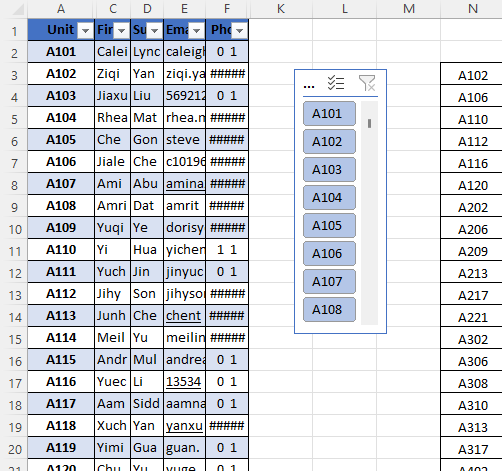Click cell A110 in Unit column

point(61,250)
